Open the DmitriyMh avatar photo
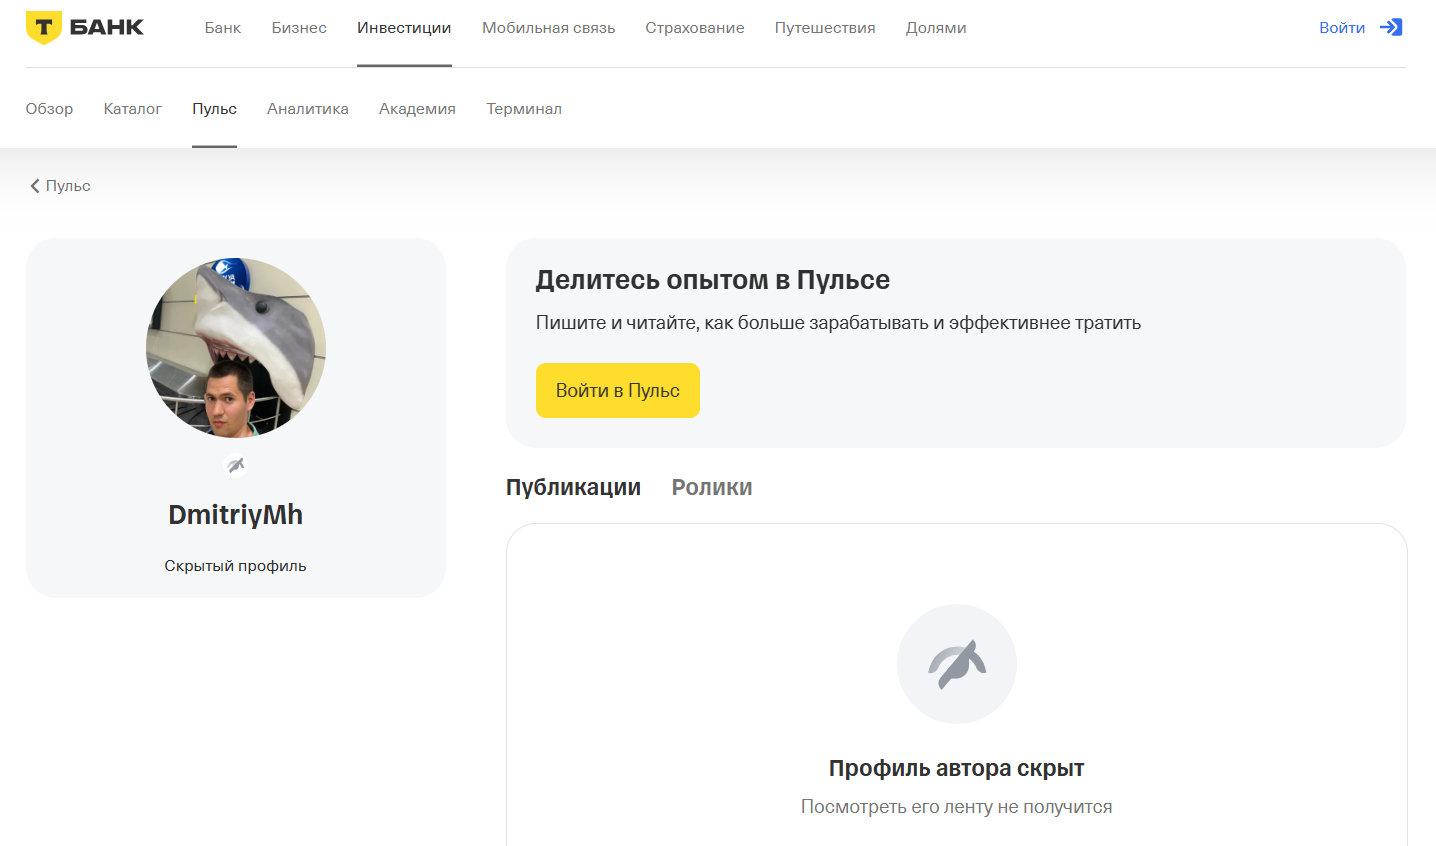1436x846 pixels. [x=236, y=348]
